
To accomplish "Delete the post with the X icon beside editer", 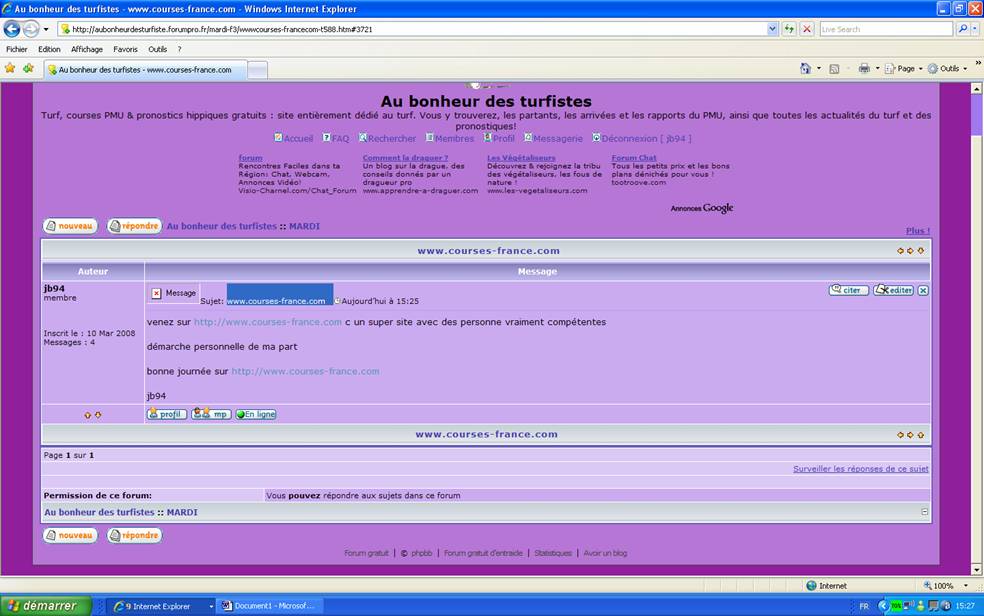I will click(923, 290).
